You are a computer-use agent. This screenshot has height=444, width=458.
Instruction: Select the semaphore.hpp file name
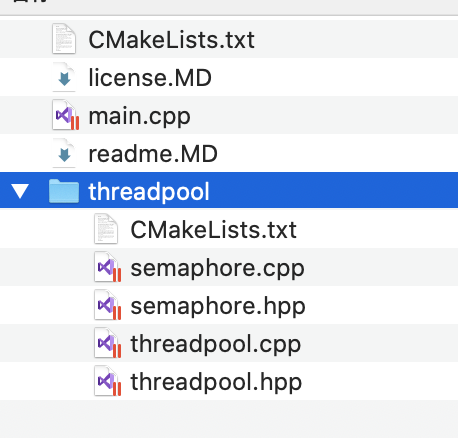pos(218,306)
